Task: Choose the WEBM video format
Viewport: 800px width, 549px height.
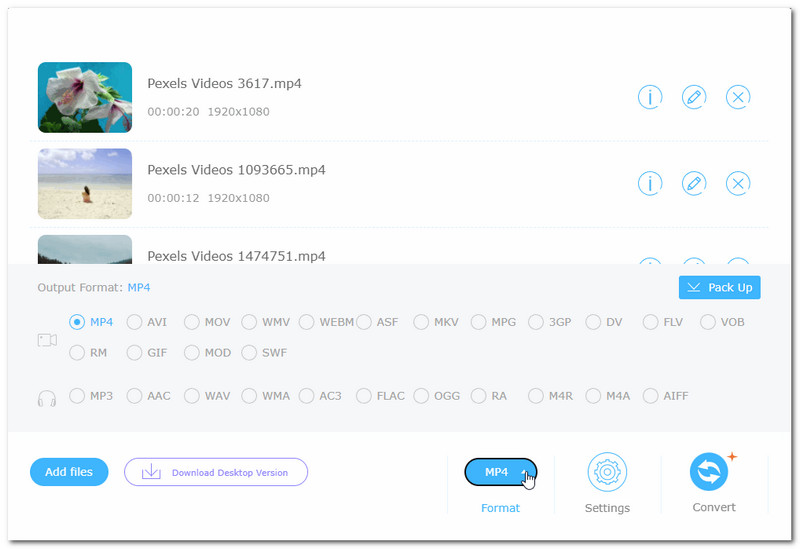Action: click(307, 322)
